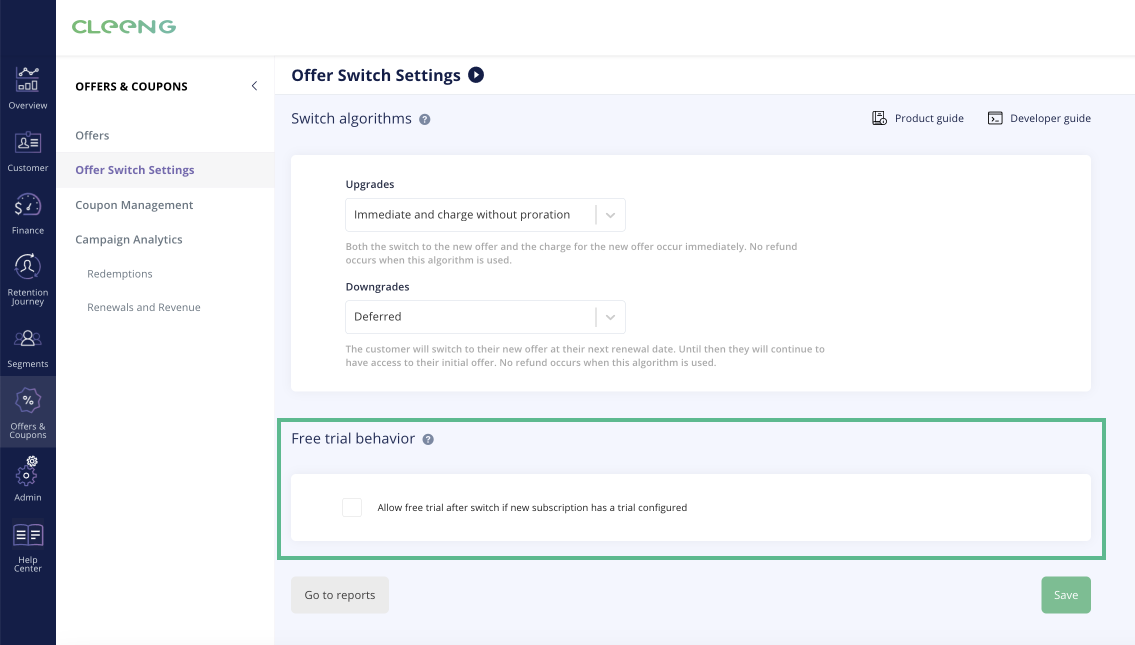This screenshot has width=1135, height=645.
Task: Open the Upgrades algorithm dropdown
Action: (x=485, y=215)
